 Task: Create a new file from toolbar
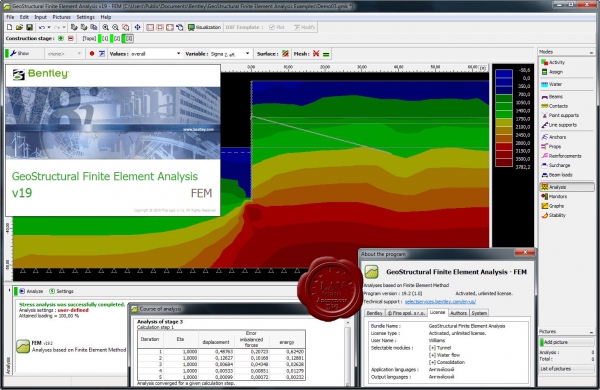[10, 27]
